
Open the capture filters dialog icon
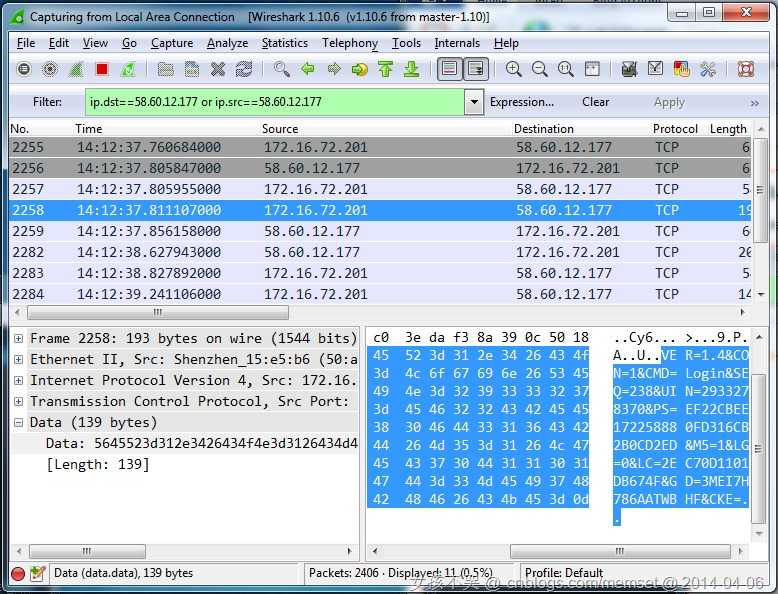pyautogui.click(x=629, y=69)
